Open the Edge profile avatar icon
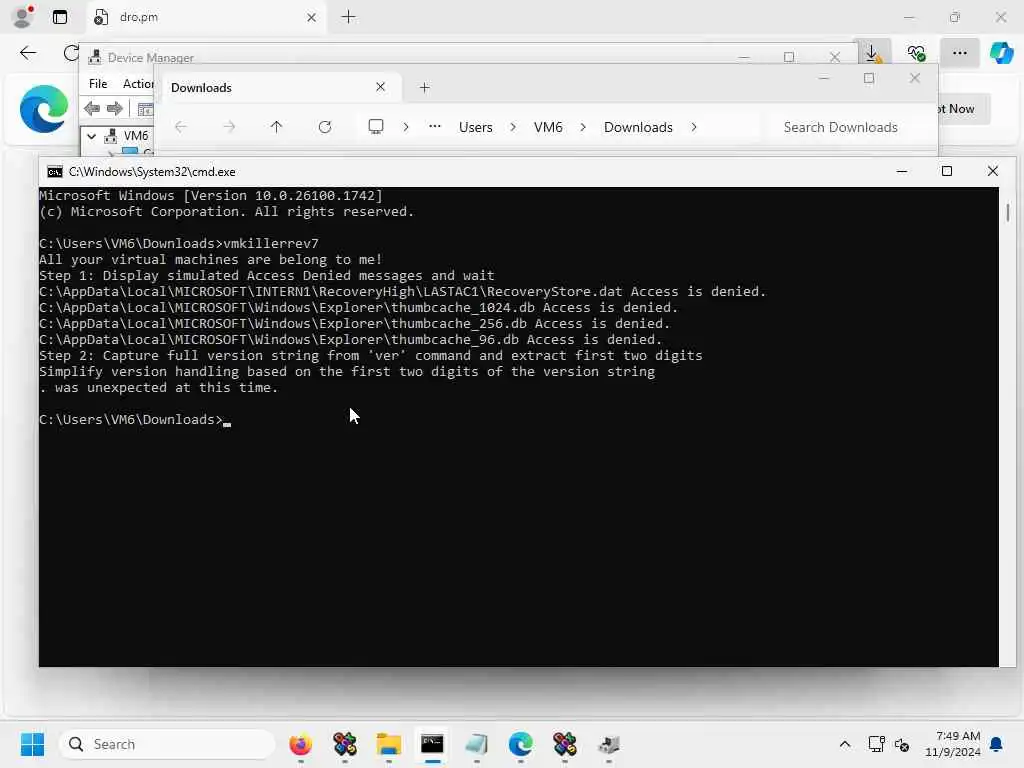1024x768 pixels. click(x=23, y=16)
